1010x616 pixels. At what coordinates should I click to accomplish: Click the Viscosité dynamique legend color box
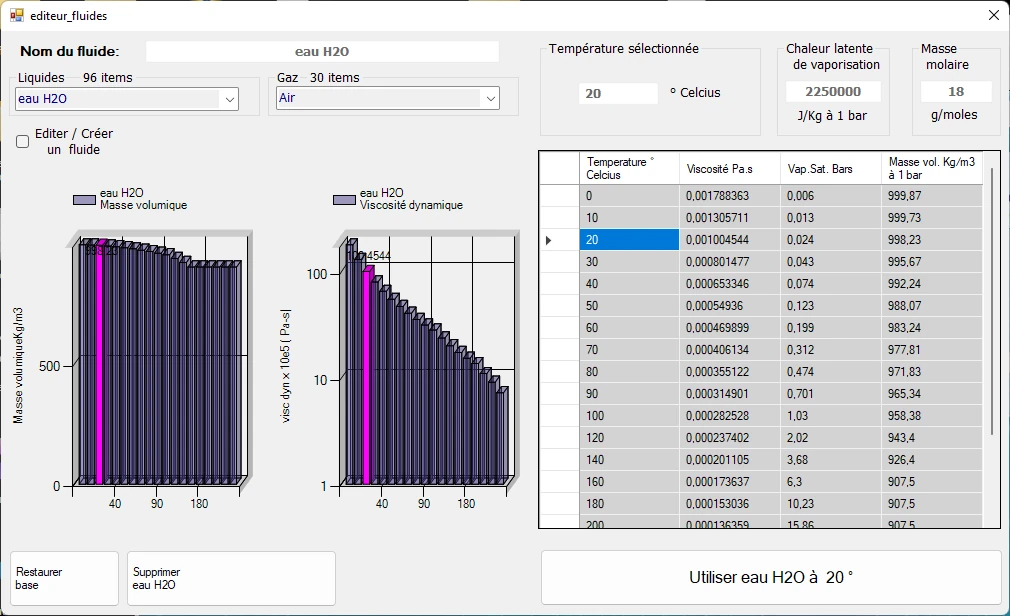click(344, 200)
